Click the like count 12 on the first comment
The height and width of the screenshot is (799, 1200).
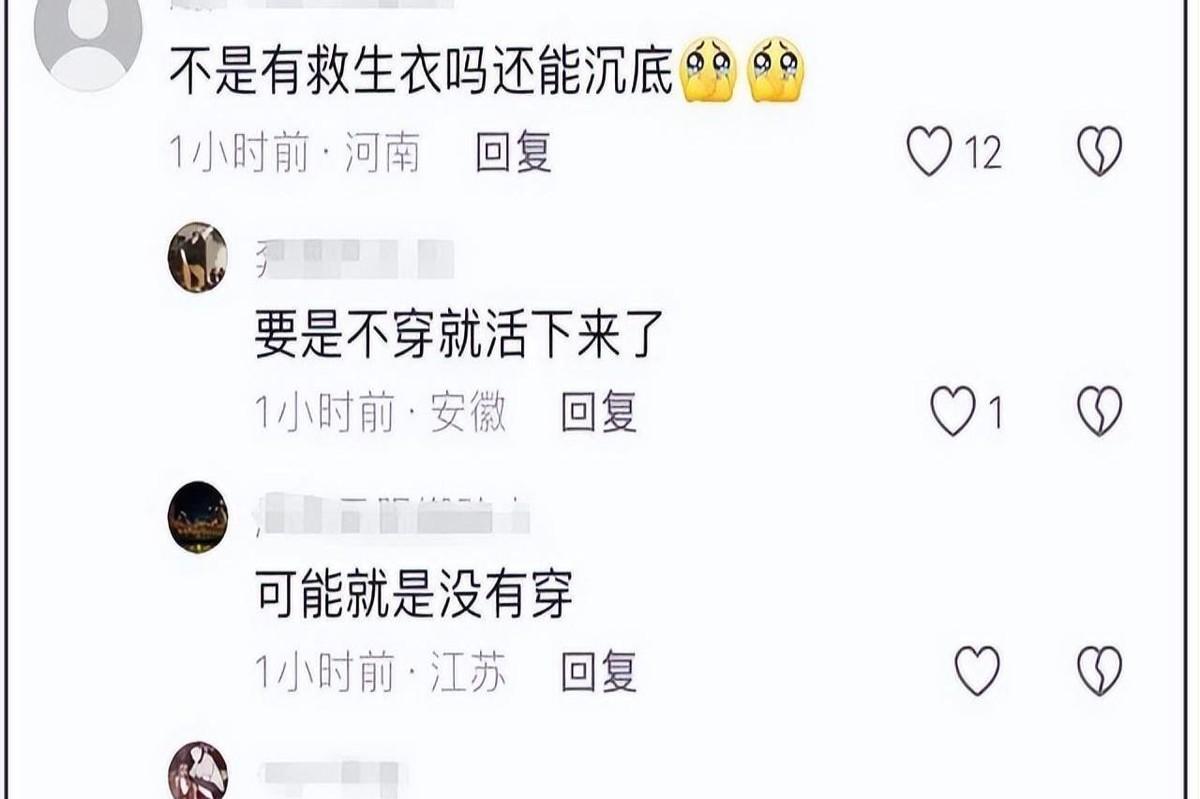[983, 153]
